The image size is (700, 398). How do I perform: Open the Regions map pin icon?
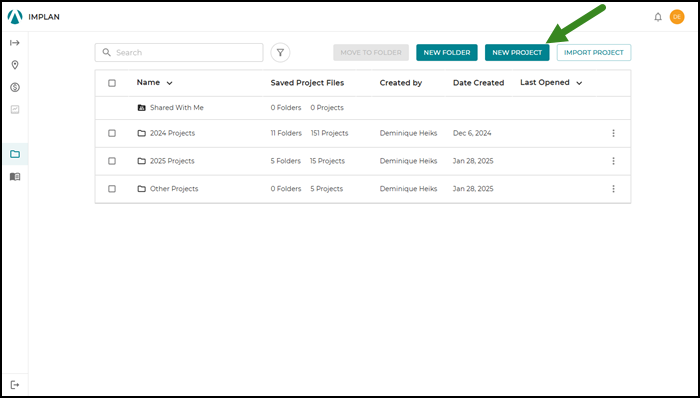point(15,65)
